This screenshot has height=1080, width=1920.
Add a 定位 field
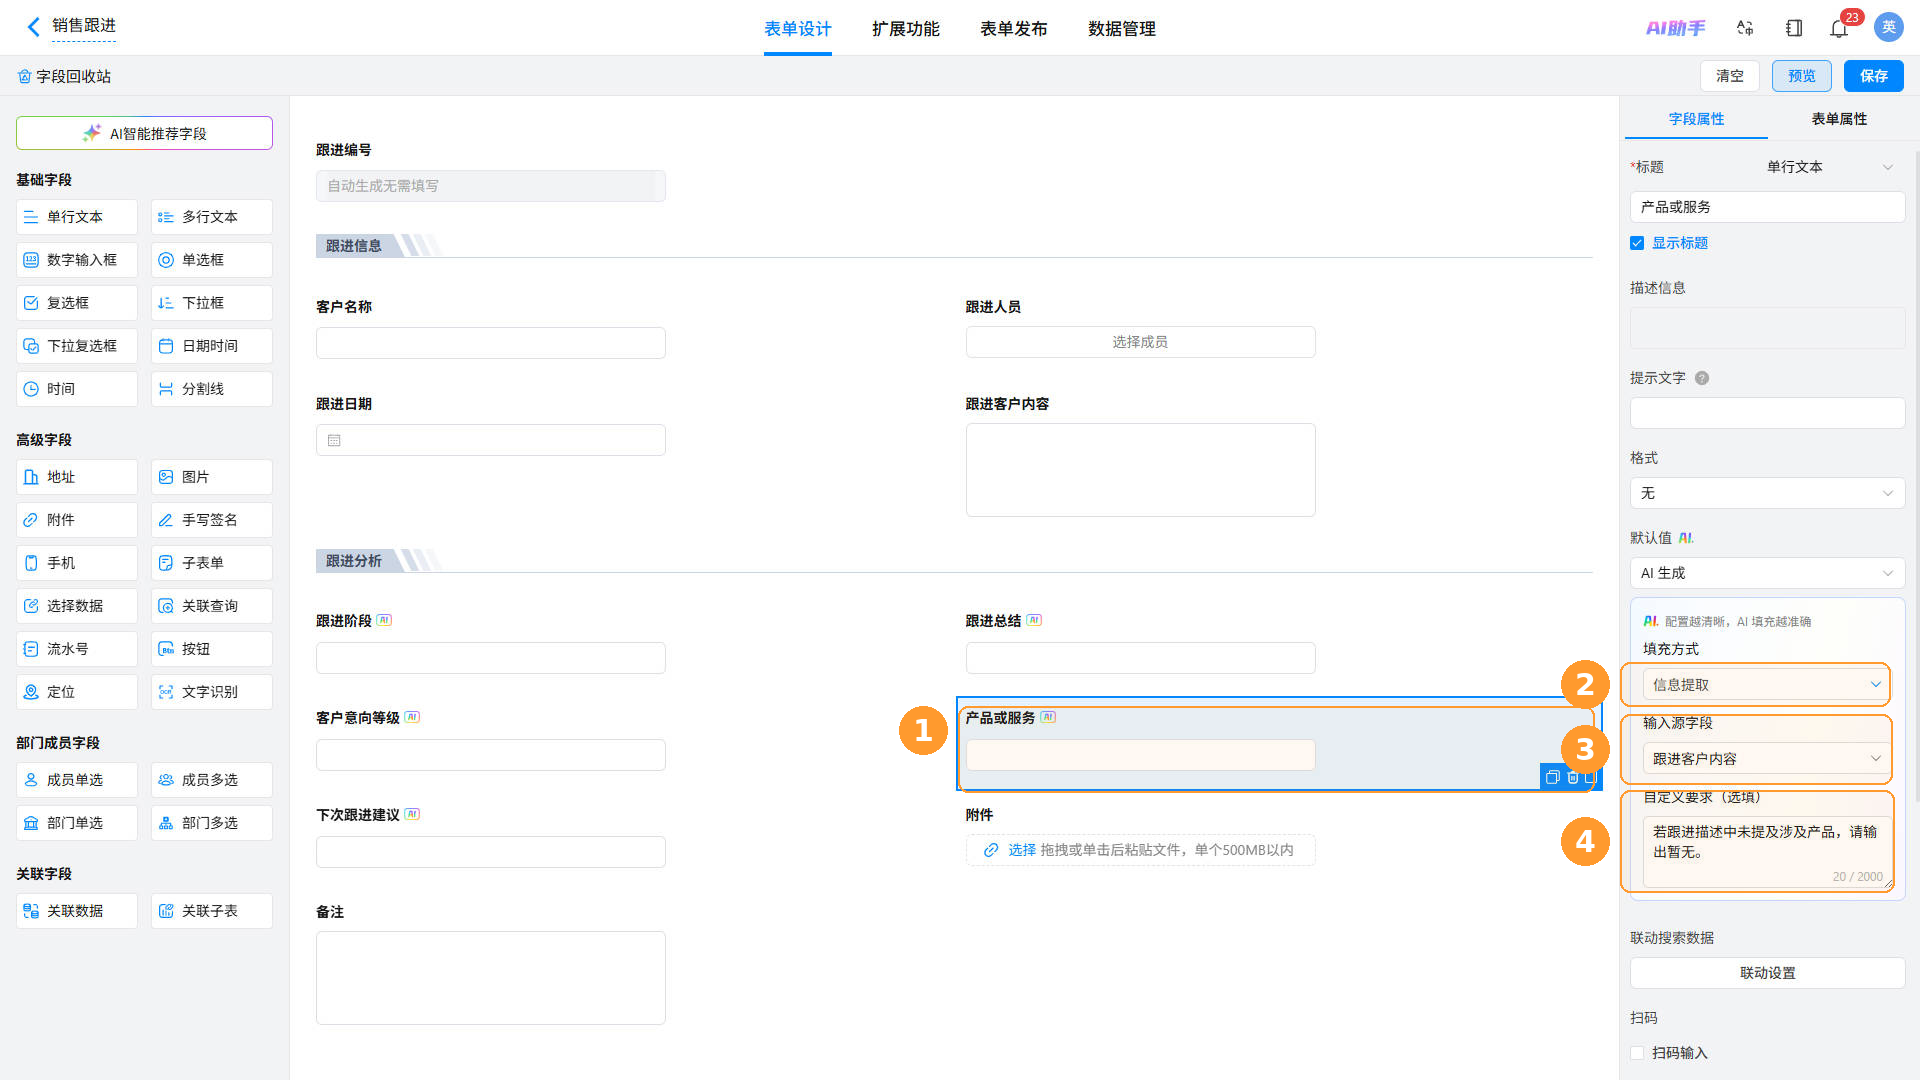[77, 692]
